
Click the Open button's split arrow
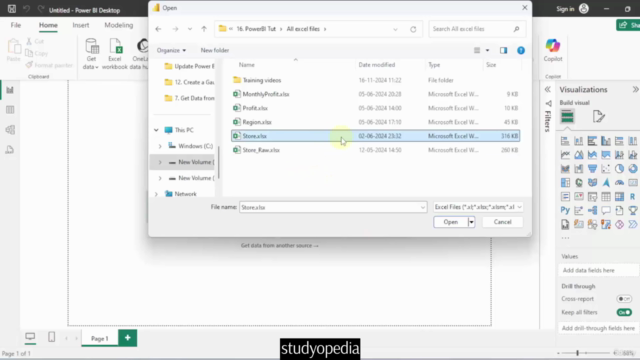point(471,222)
